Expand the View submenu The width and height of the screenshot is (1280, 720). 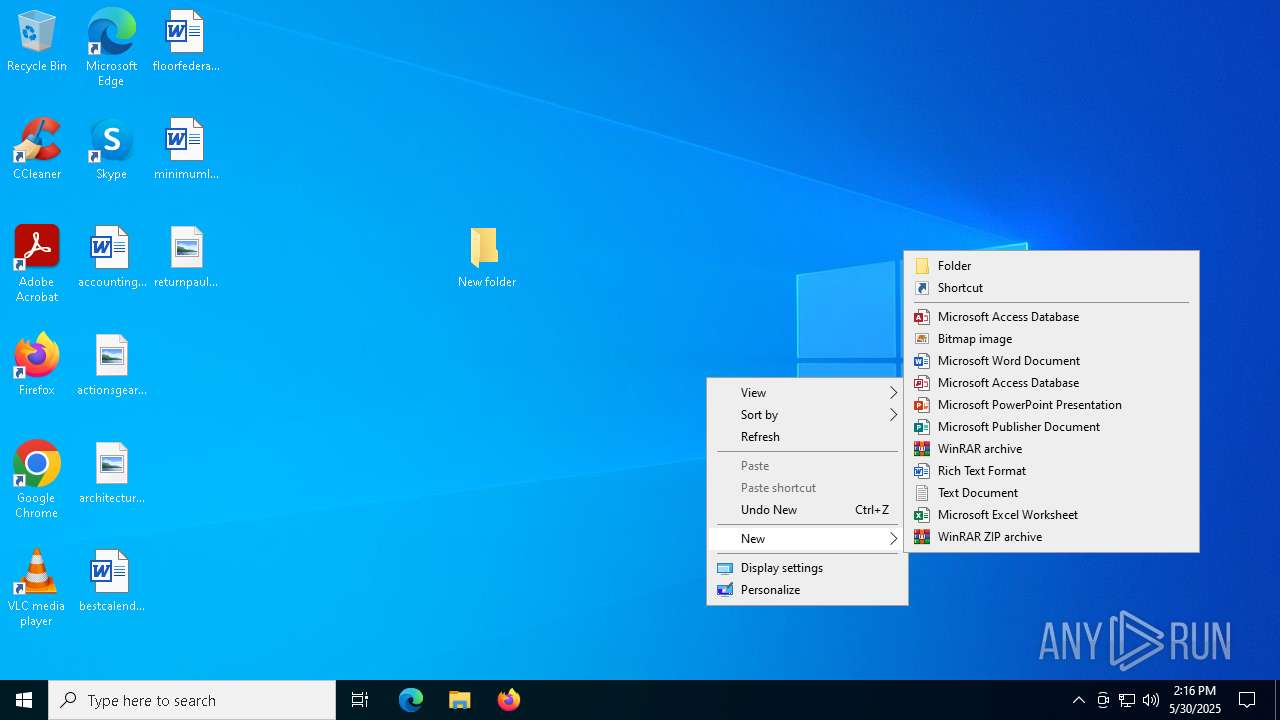[808, 393]
